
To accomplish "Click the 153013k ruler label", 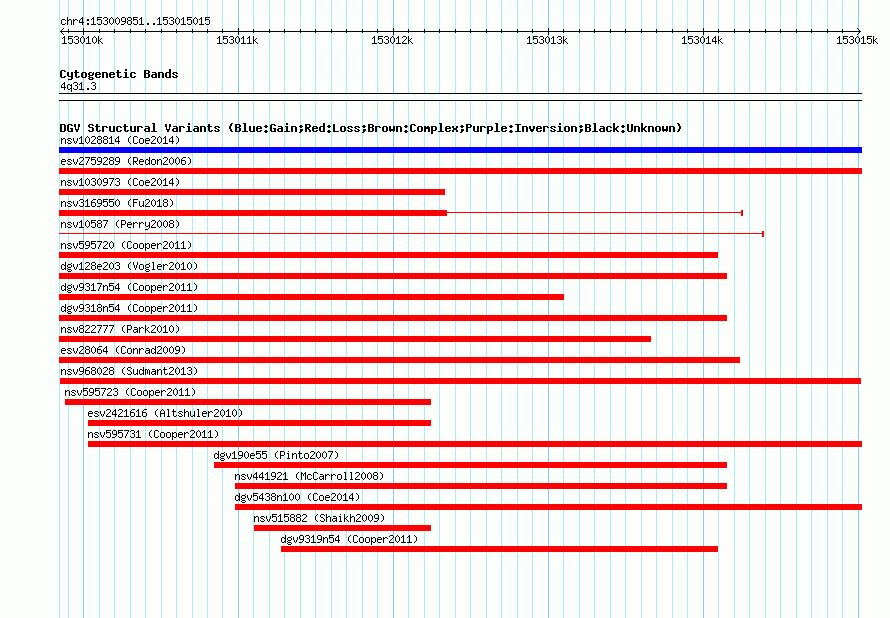I will [x=547, y=40].
